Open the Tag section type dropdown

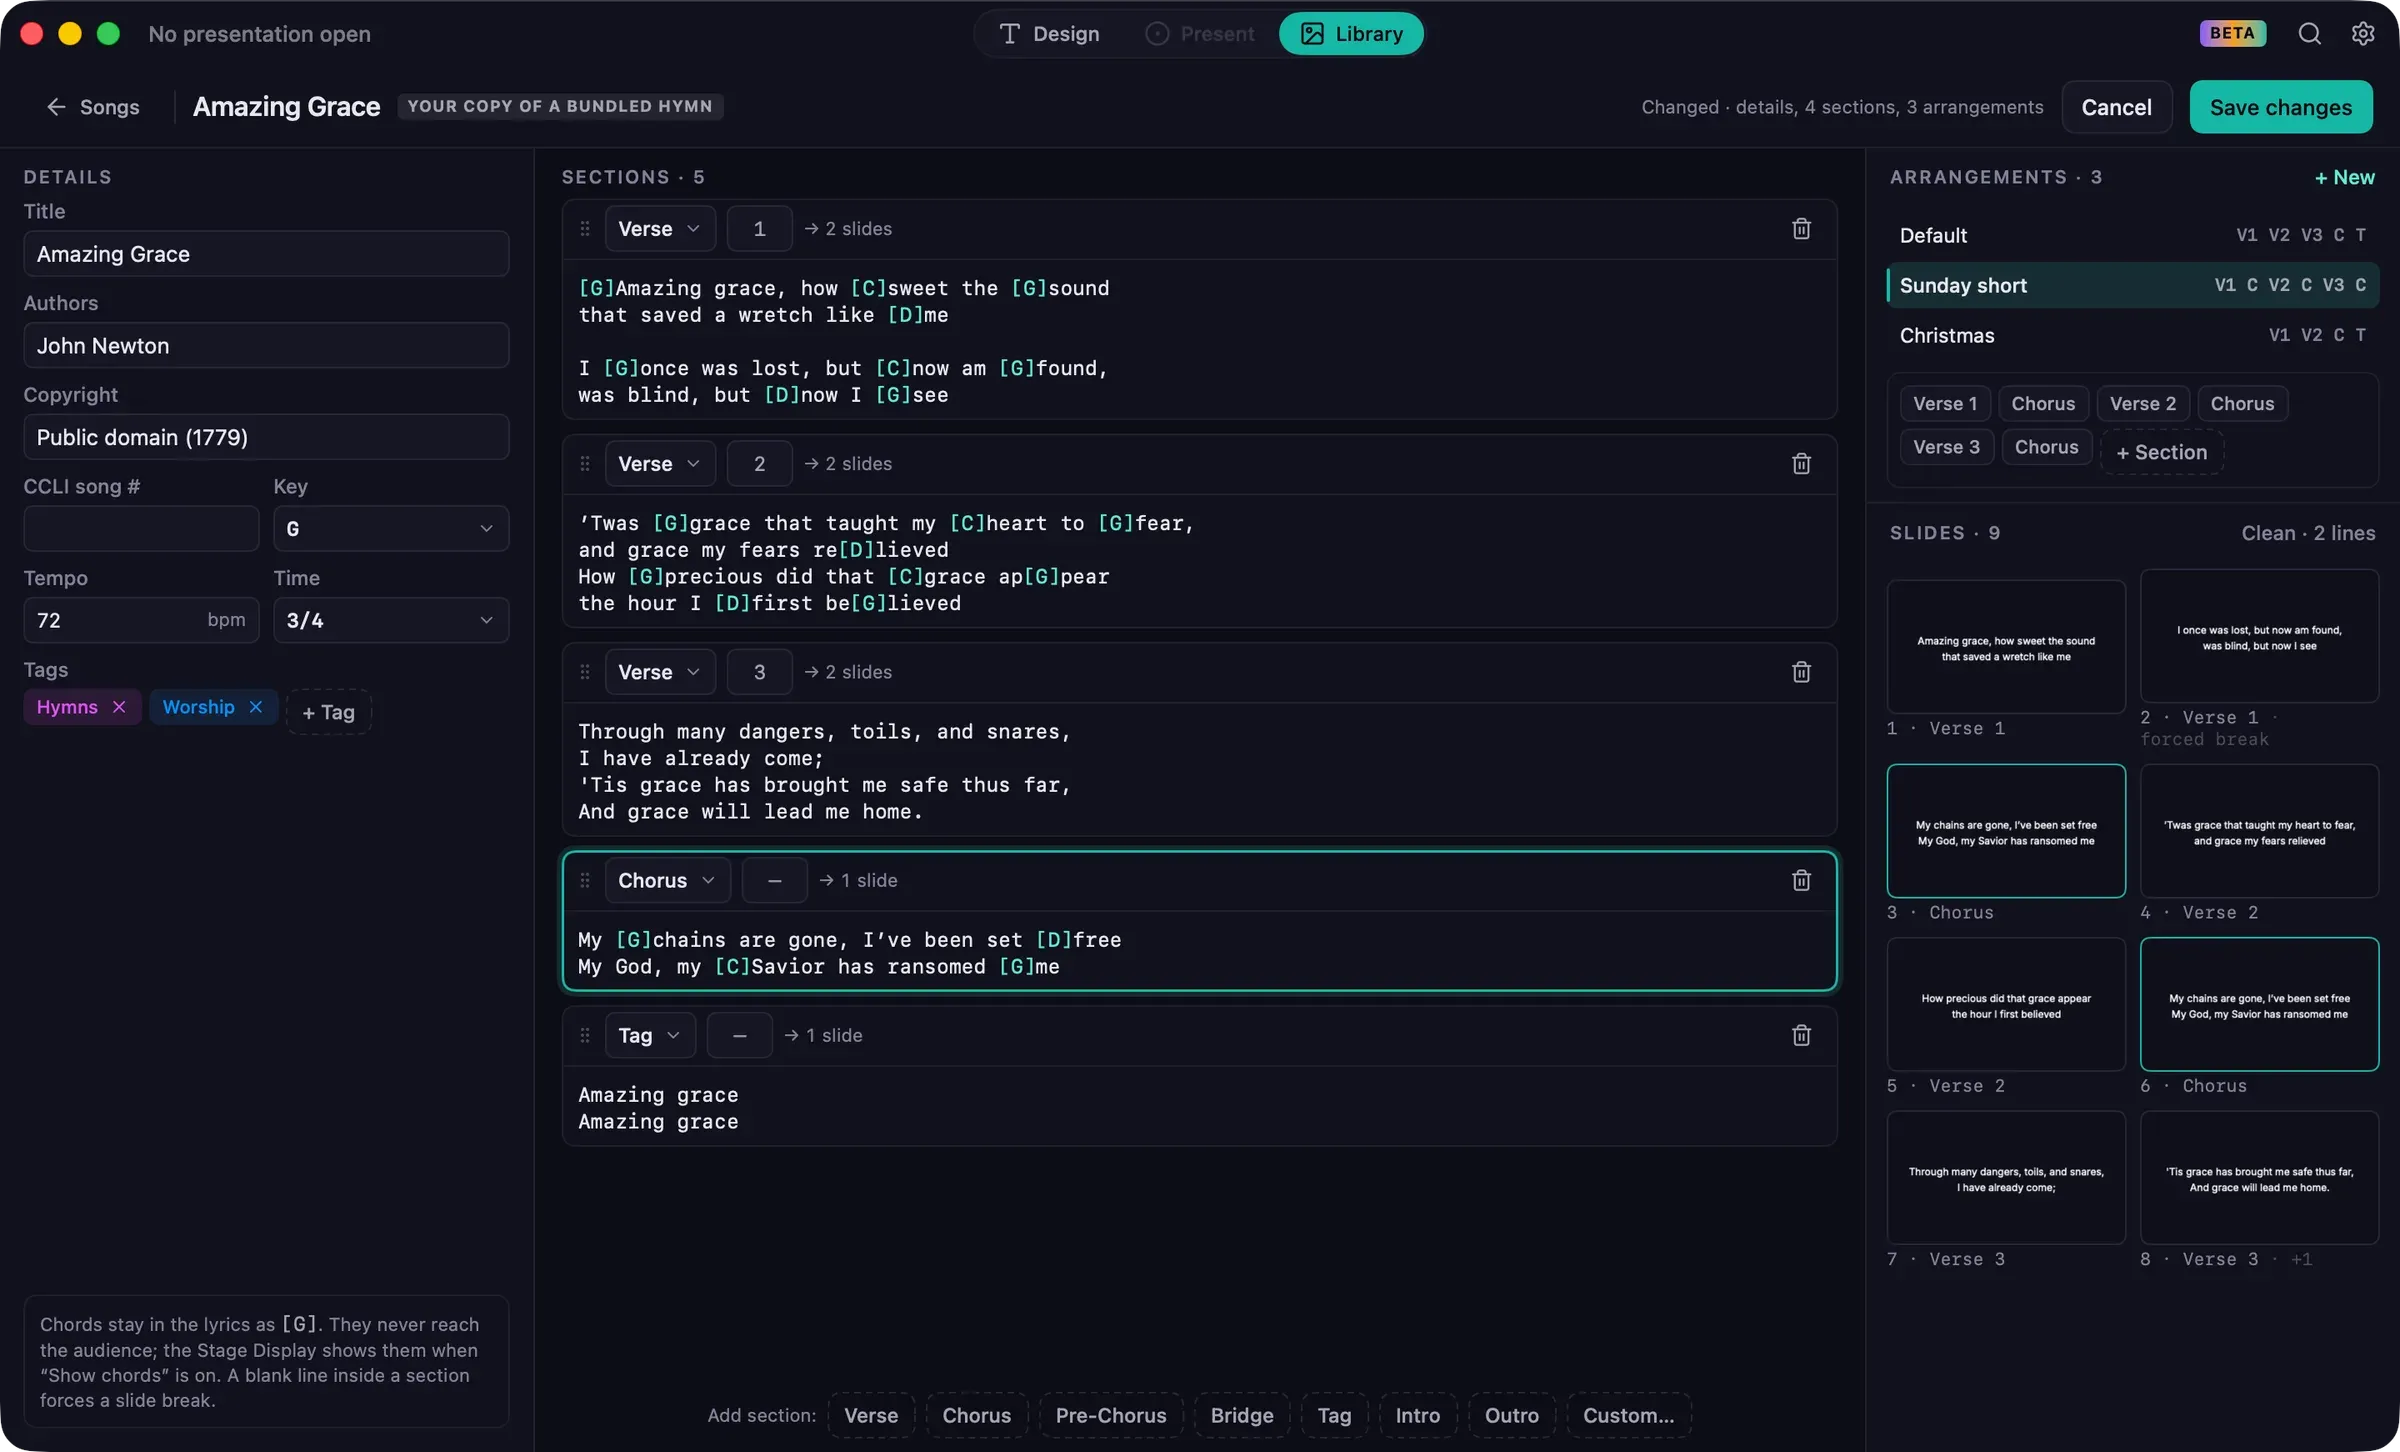click(x=649, y=1036)
